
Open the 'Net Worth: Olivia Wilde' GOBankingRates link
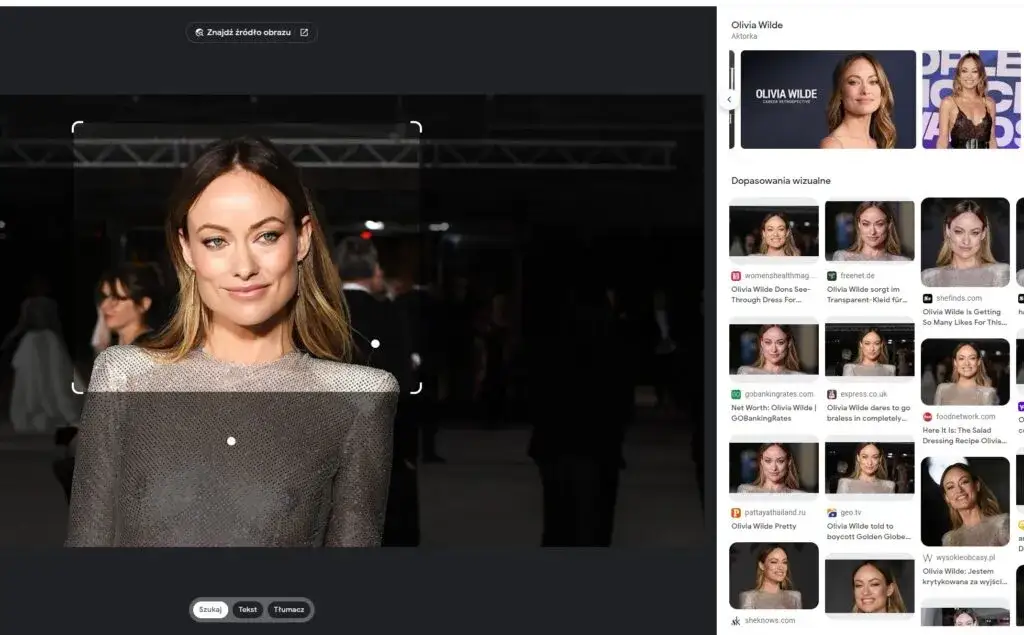coord(773,413)
